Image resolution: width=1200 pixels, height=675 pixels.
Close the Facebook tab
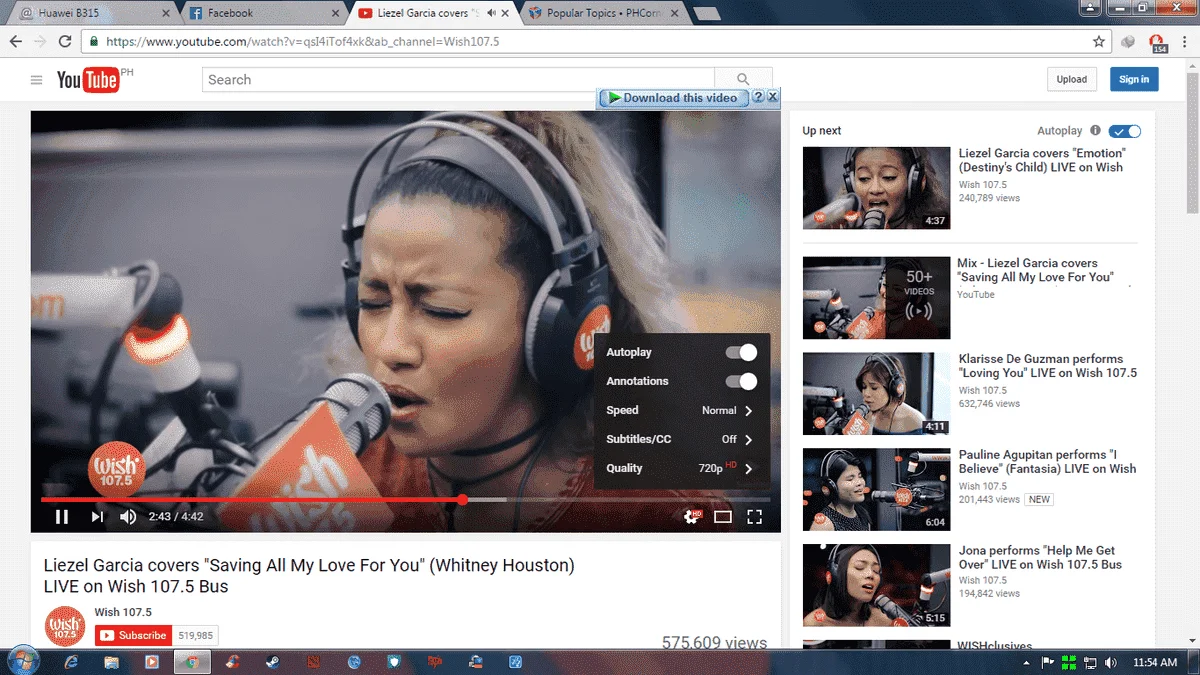(334, 13)
